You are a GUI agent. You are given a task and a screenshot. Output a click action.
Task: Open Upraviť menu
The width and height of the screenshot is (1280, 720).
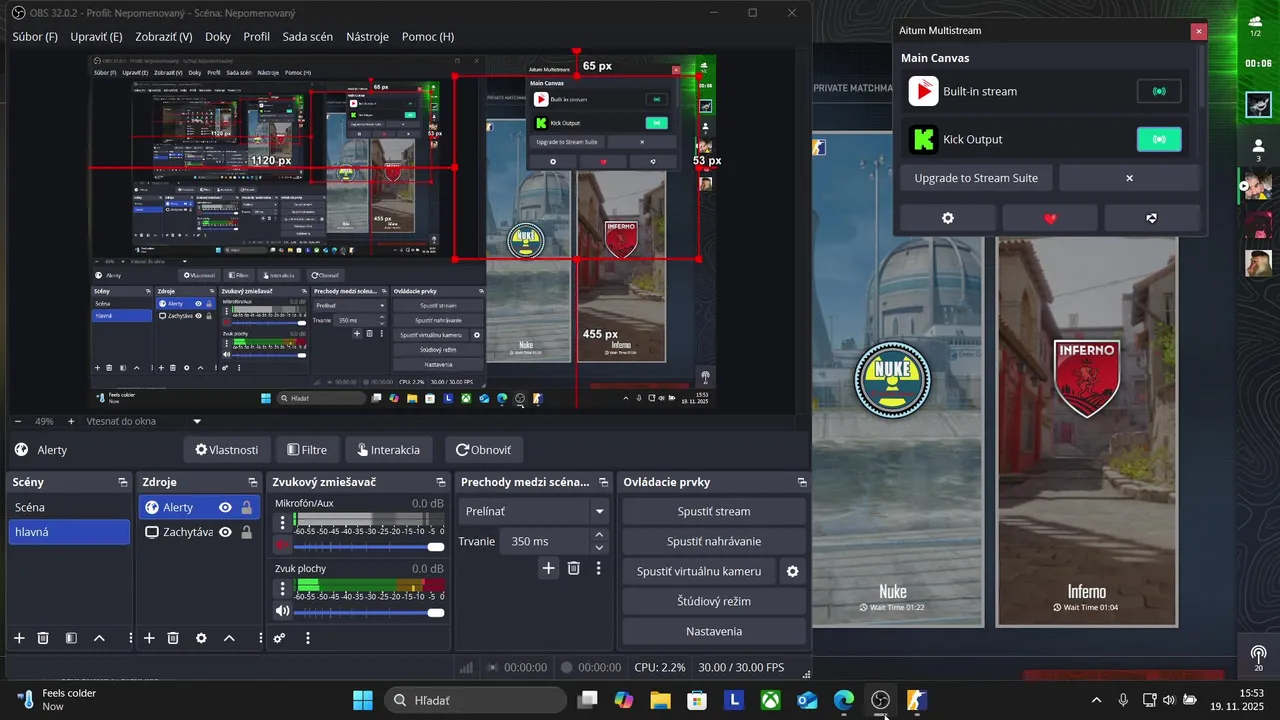[x=96, y=36]
